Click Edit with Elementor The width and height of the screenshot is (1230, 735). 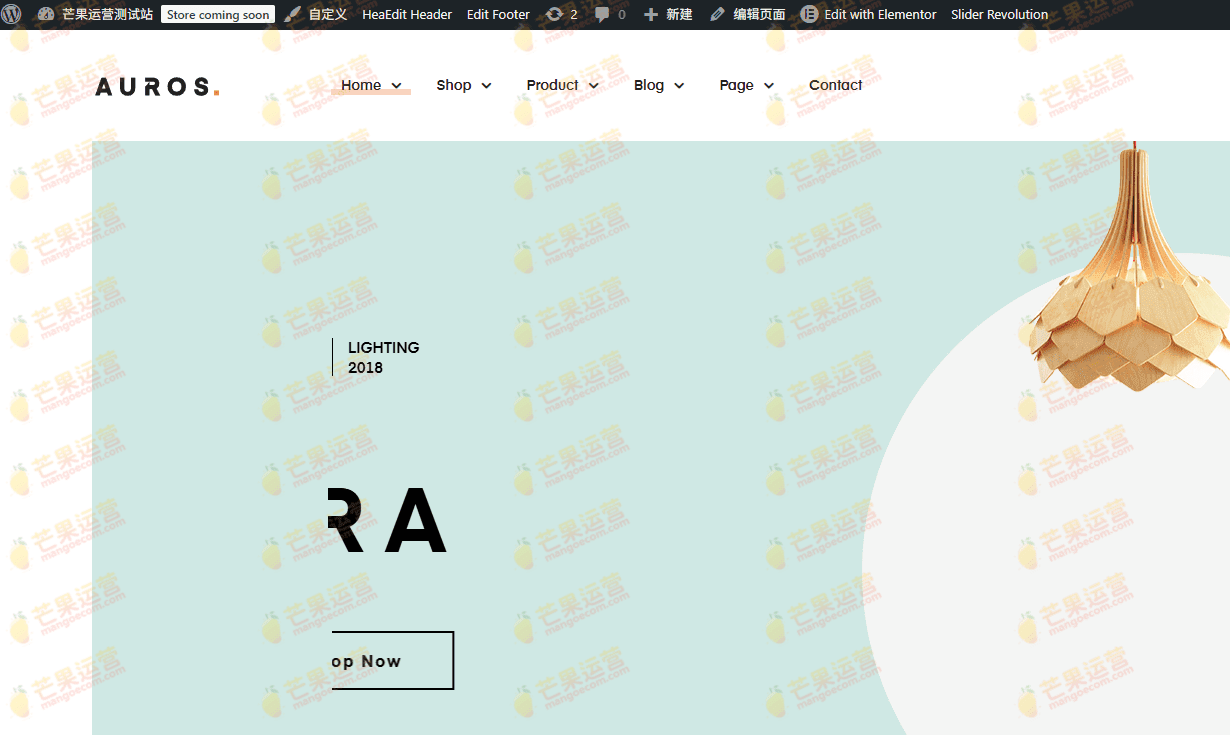[880, 14]
